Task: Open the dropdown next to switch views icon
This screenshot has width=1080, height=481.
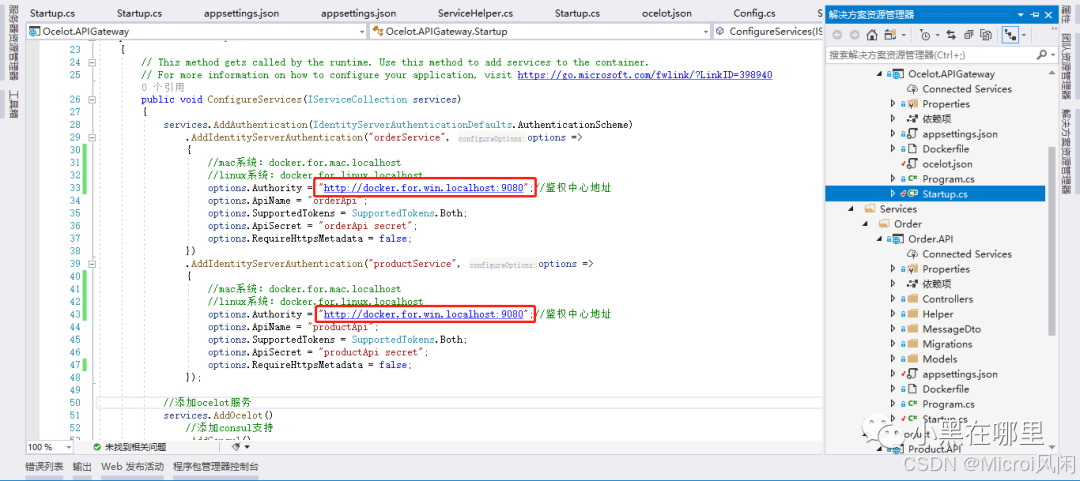Action: [902, 35]
